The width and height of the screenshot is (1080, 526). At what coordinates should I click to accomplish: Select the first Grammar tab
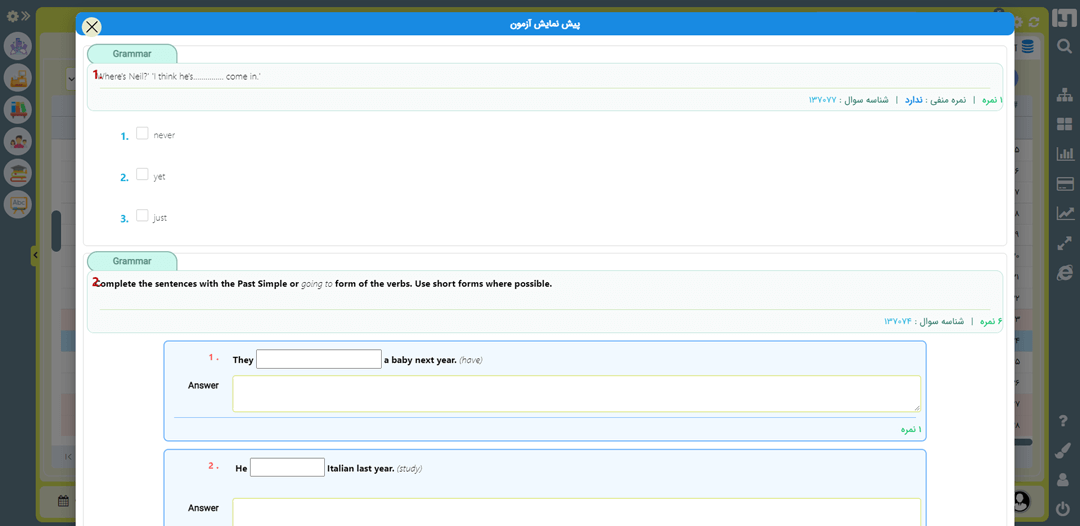point(132,54)
